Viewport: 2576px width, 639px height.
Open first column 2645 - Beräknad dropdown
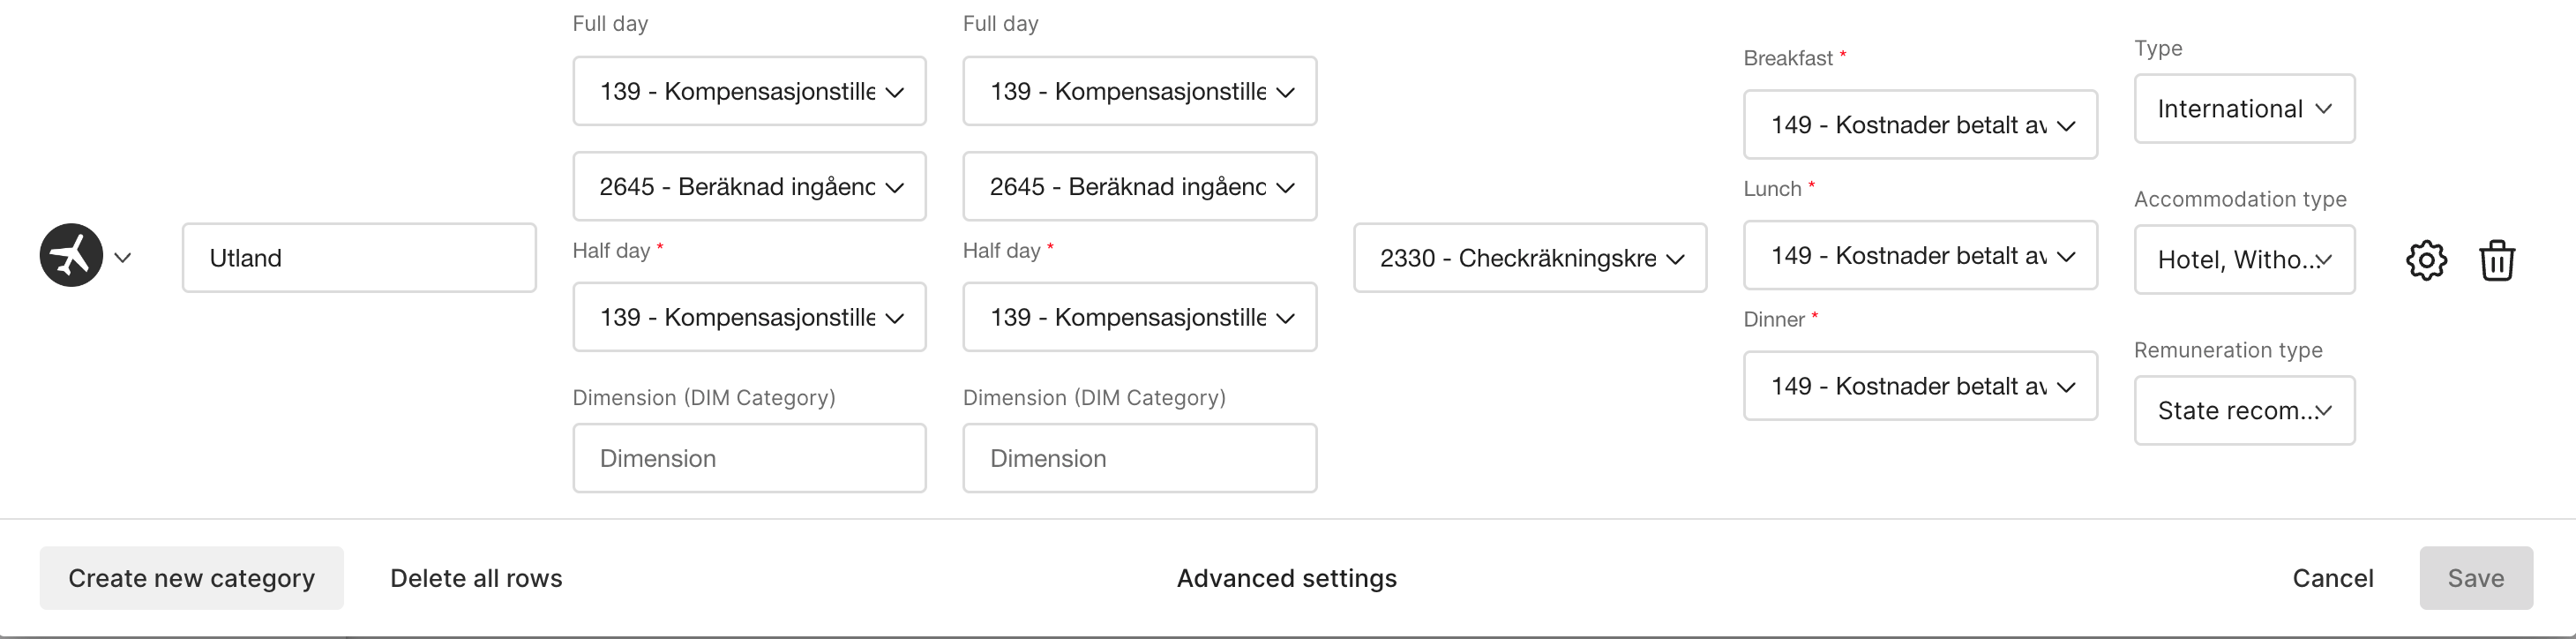(x=749, y=187)
